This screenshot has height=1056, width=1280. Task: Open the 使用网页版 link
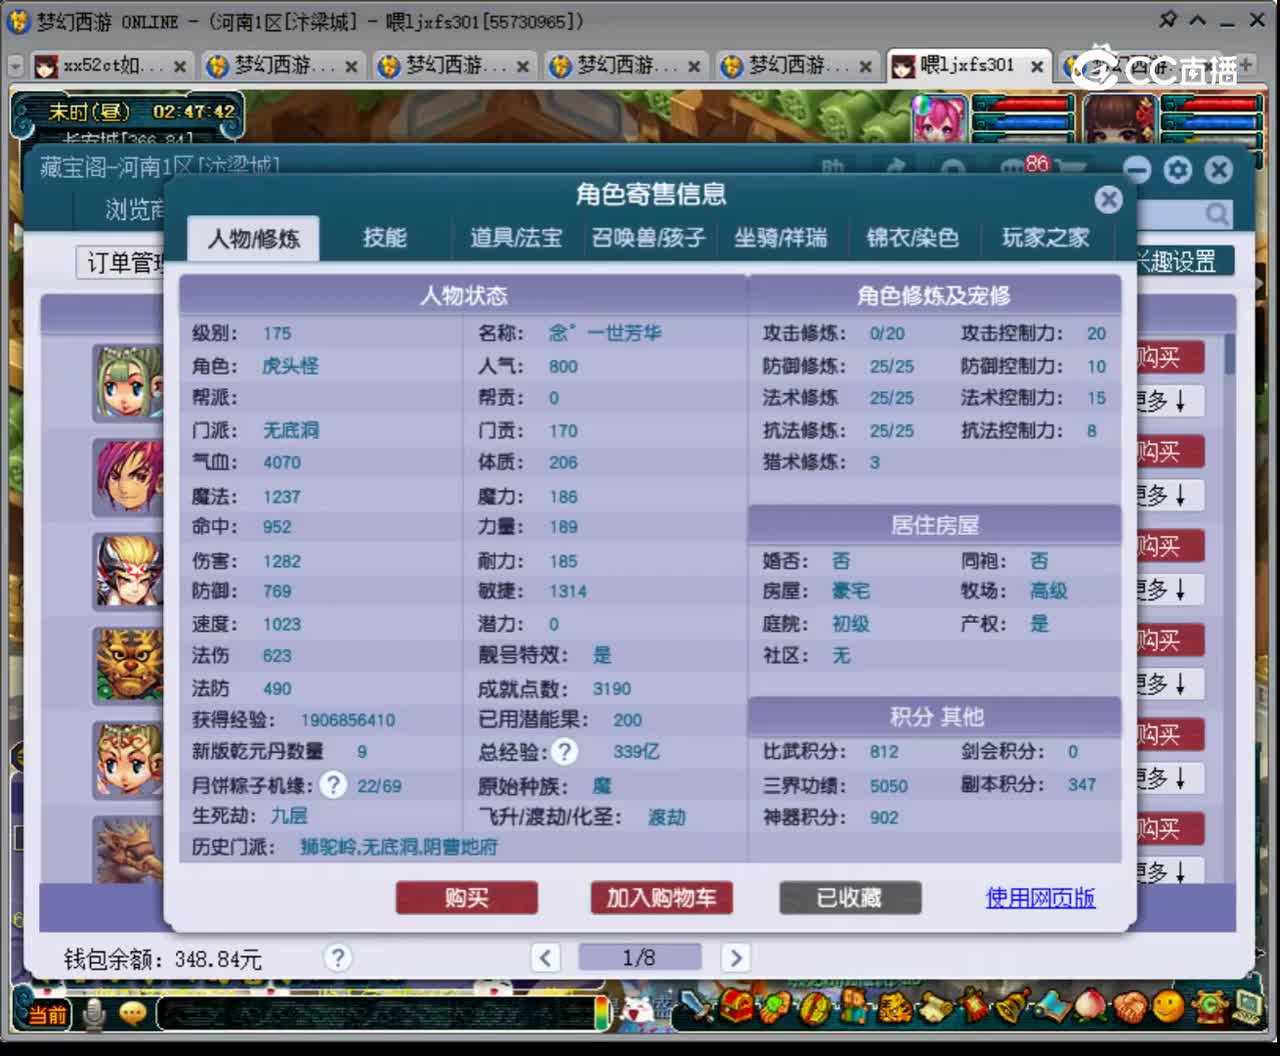(x=1040, y=898)
